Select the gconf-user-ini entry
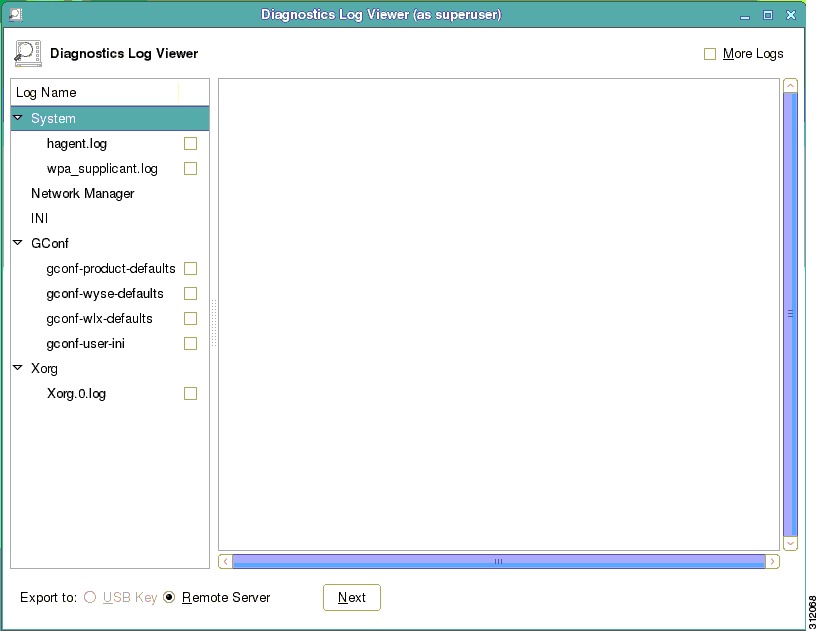Image resolution: width=818 pixels, height=631 pixels. click(86, 344)
